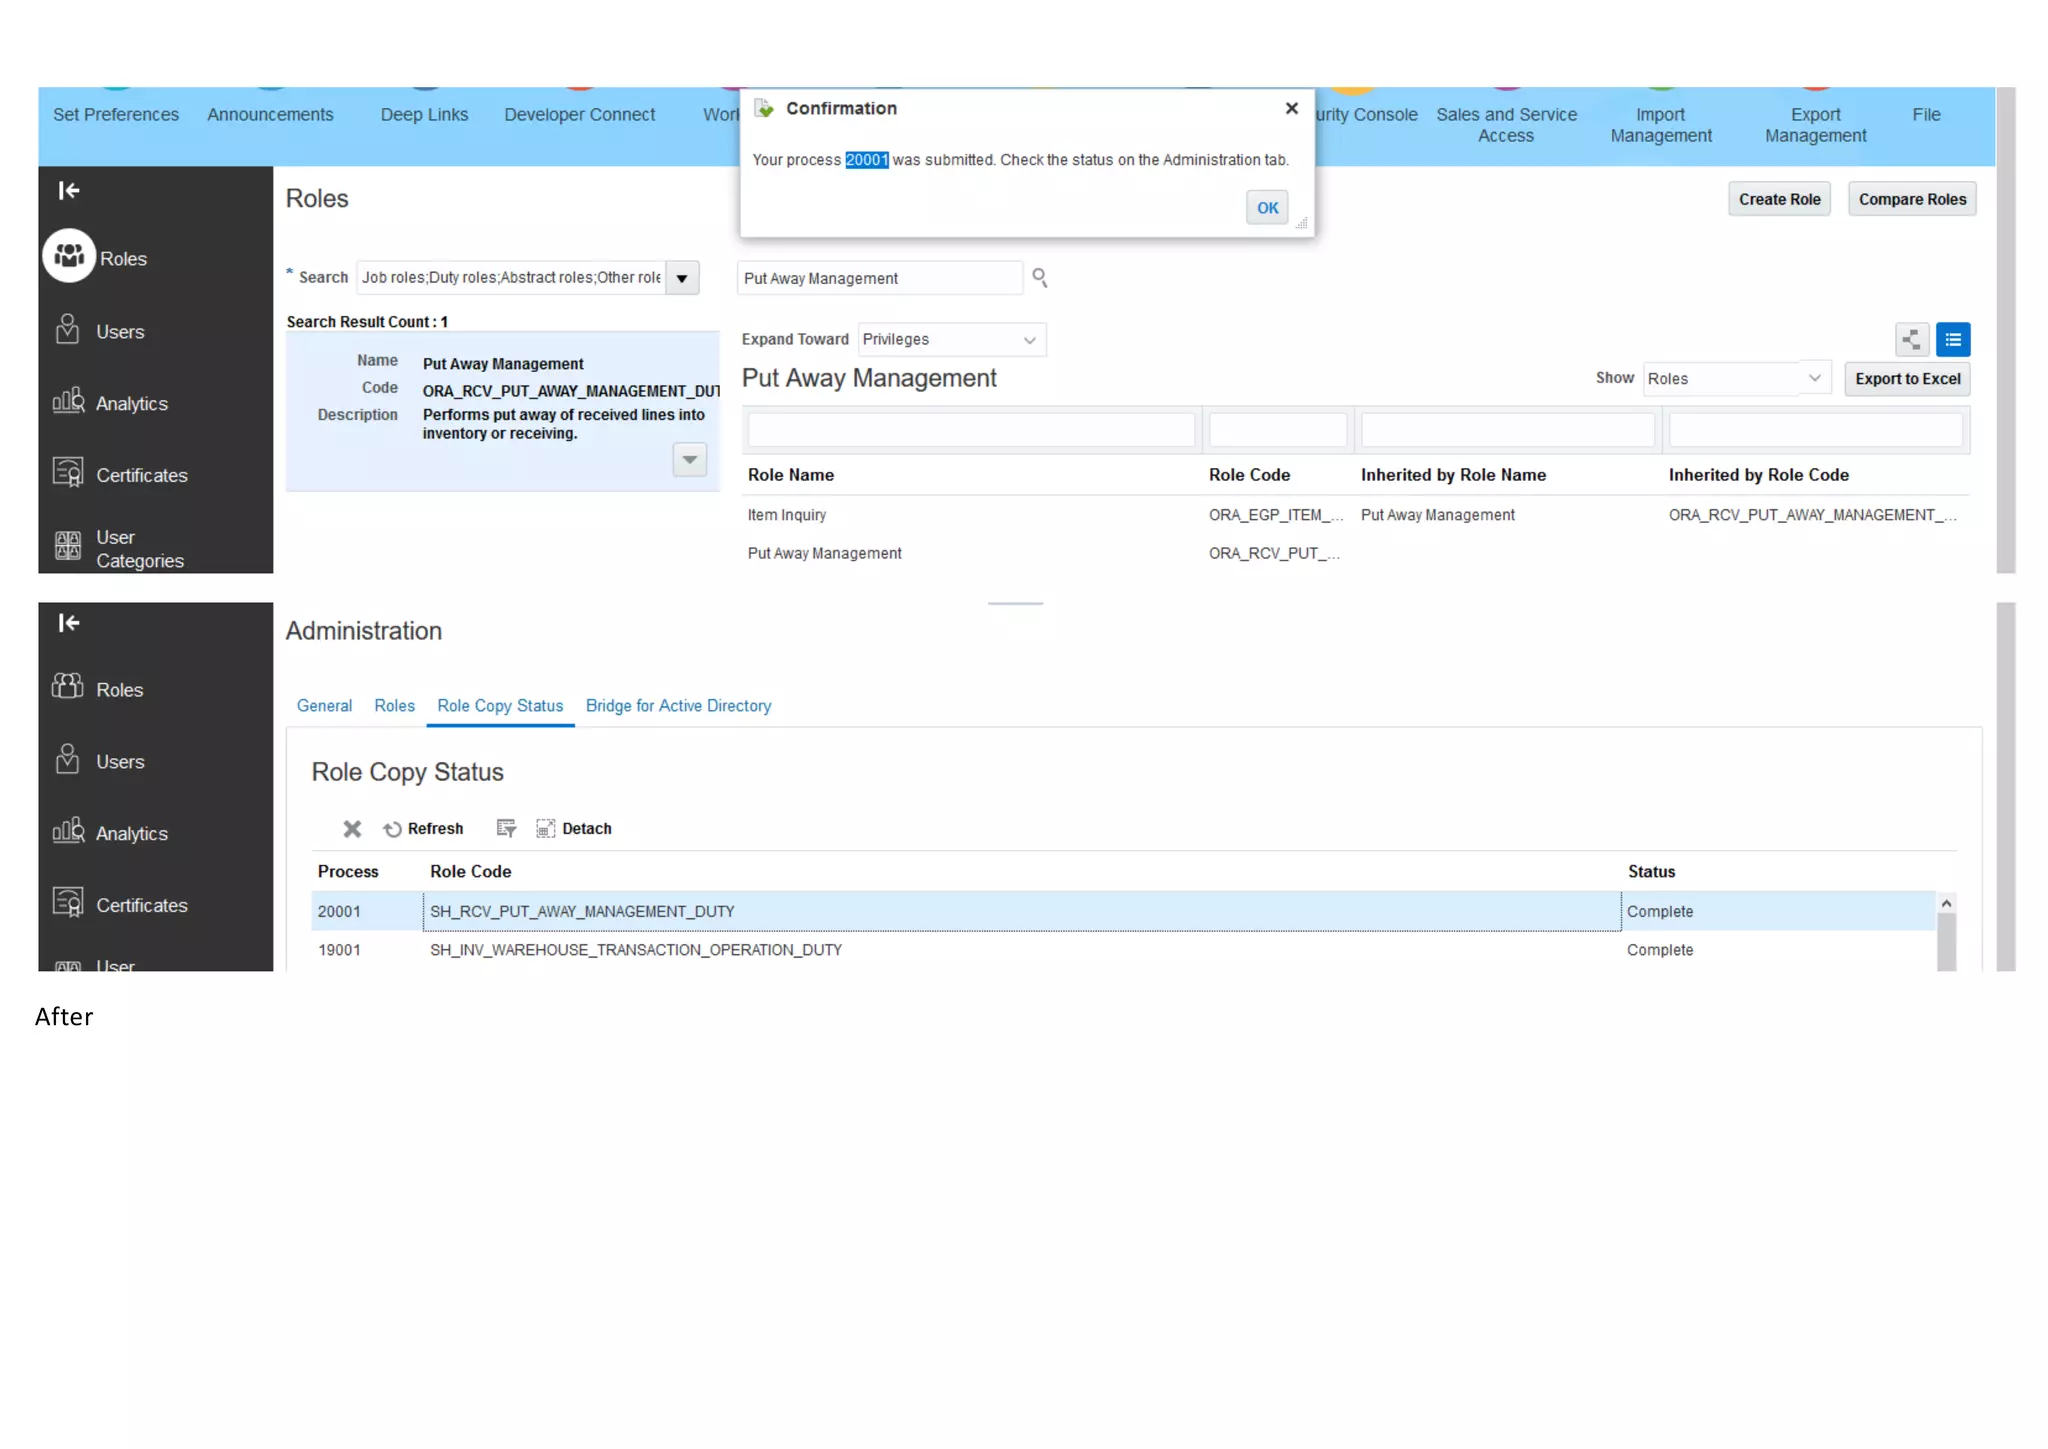Open Bridge for Active Directory tab
Viewport: 2048px width, 1449px height.
(678, 705)
